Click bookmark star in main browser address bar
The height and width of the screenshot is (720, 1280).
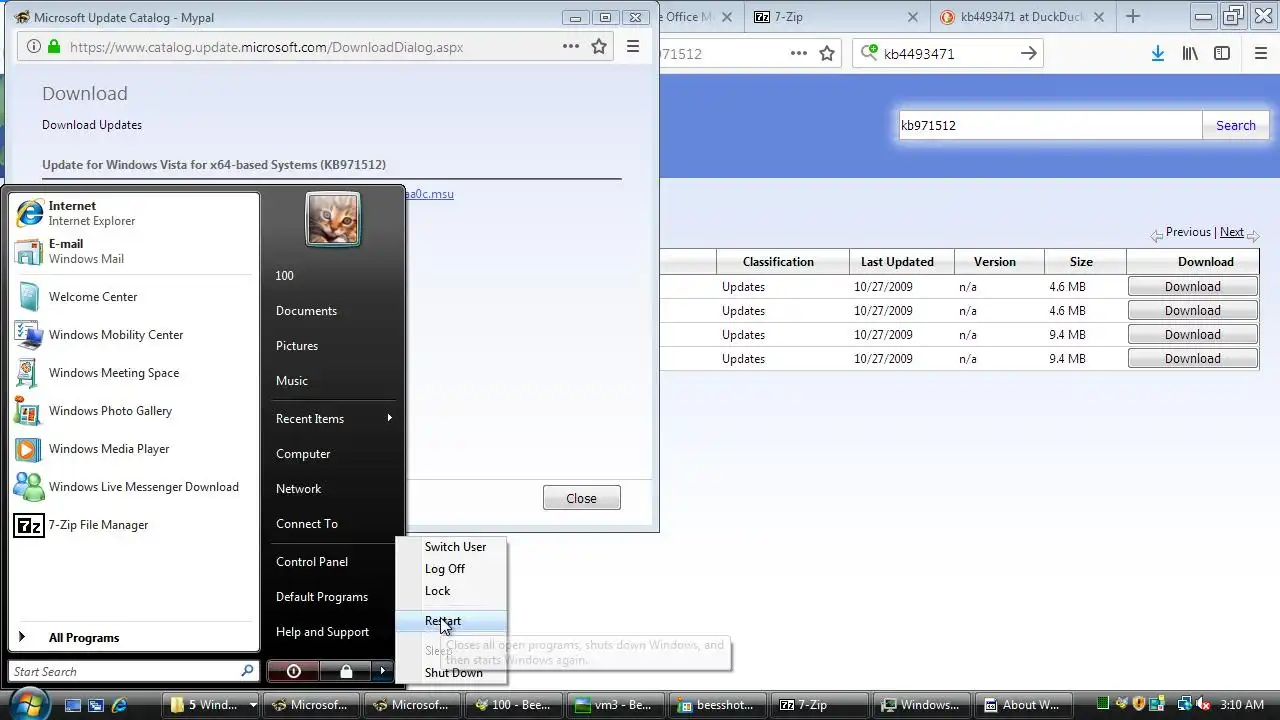pos(827,54)
